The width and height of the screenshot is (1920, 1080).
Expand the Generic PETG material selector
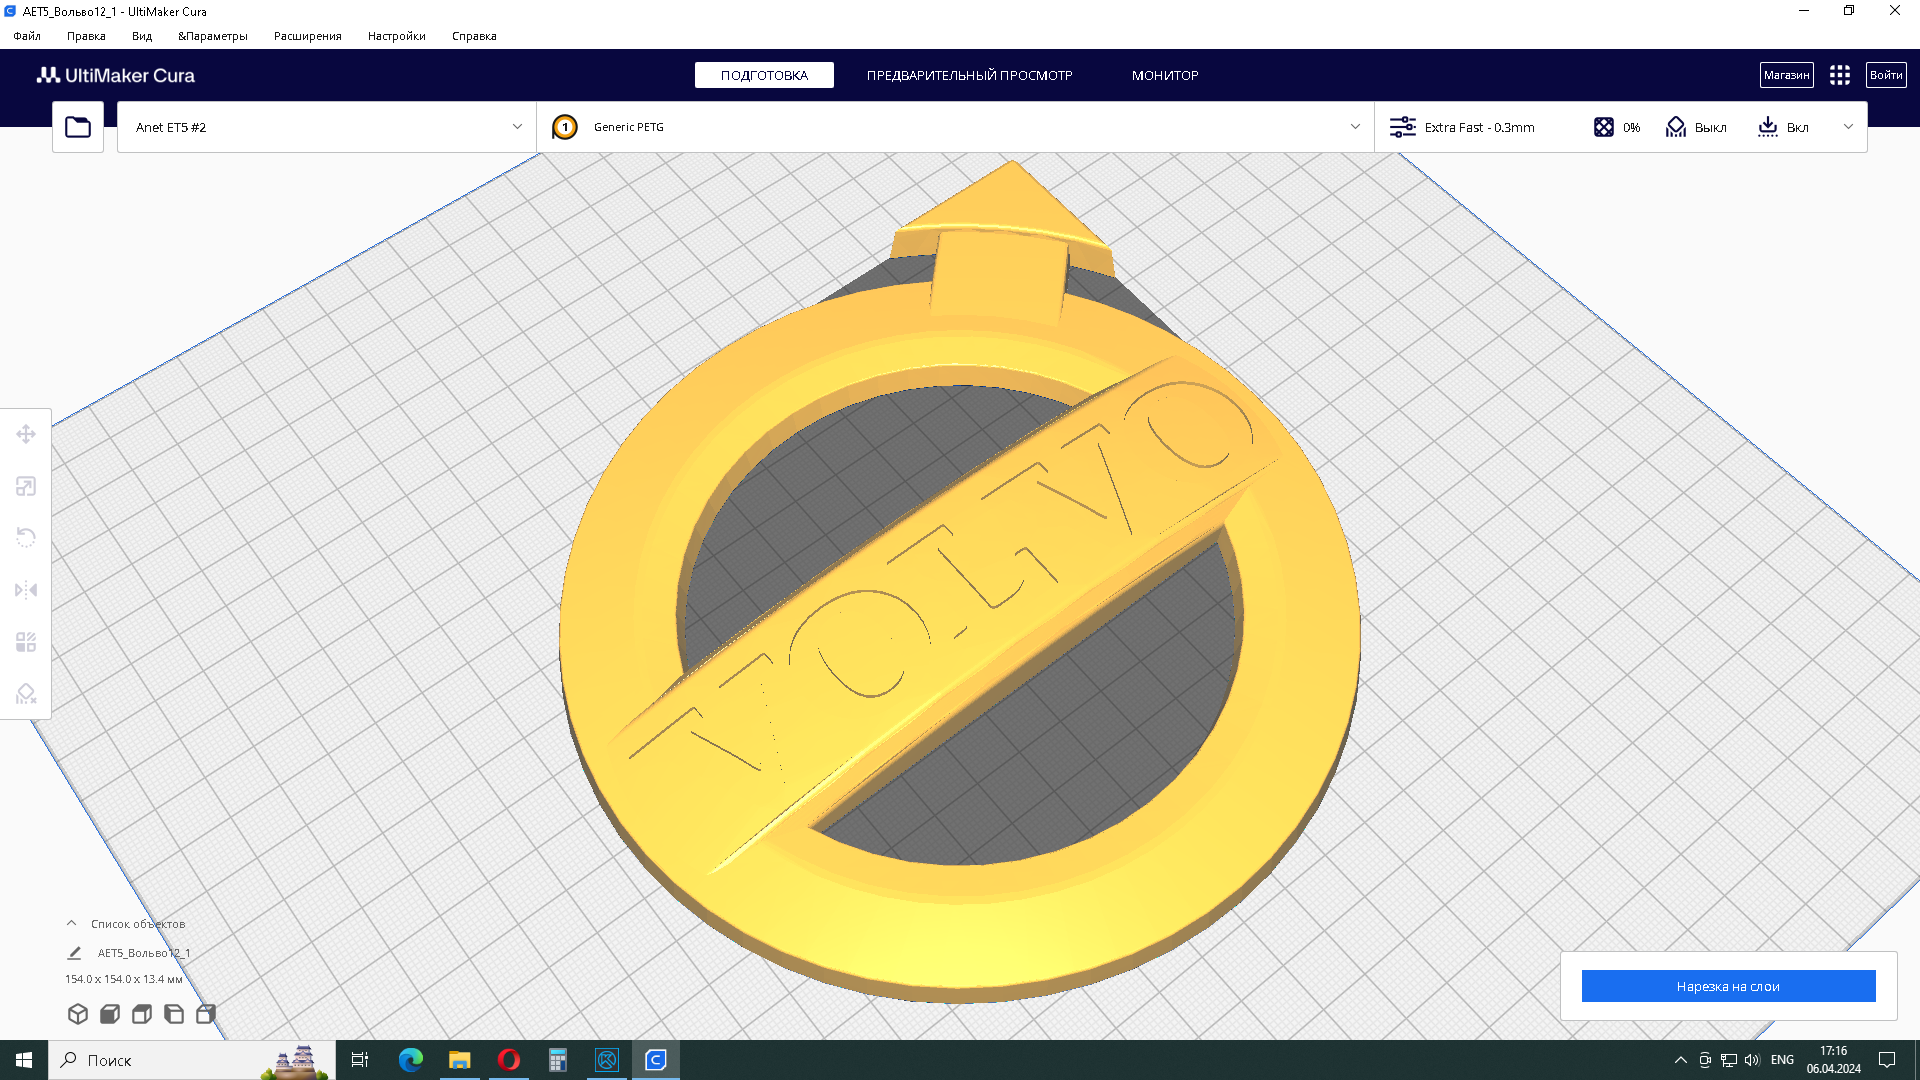click(955, 127)
